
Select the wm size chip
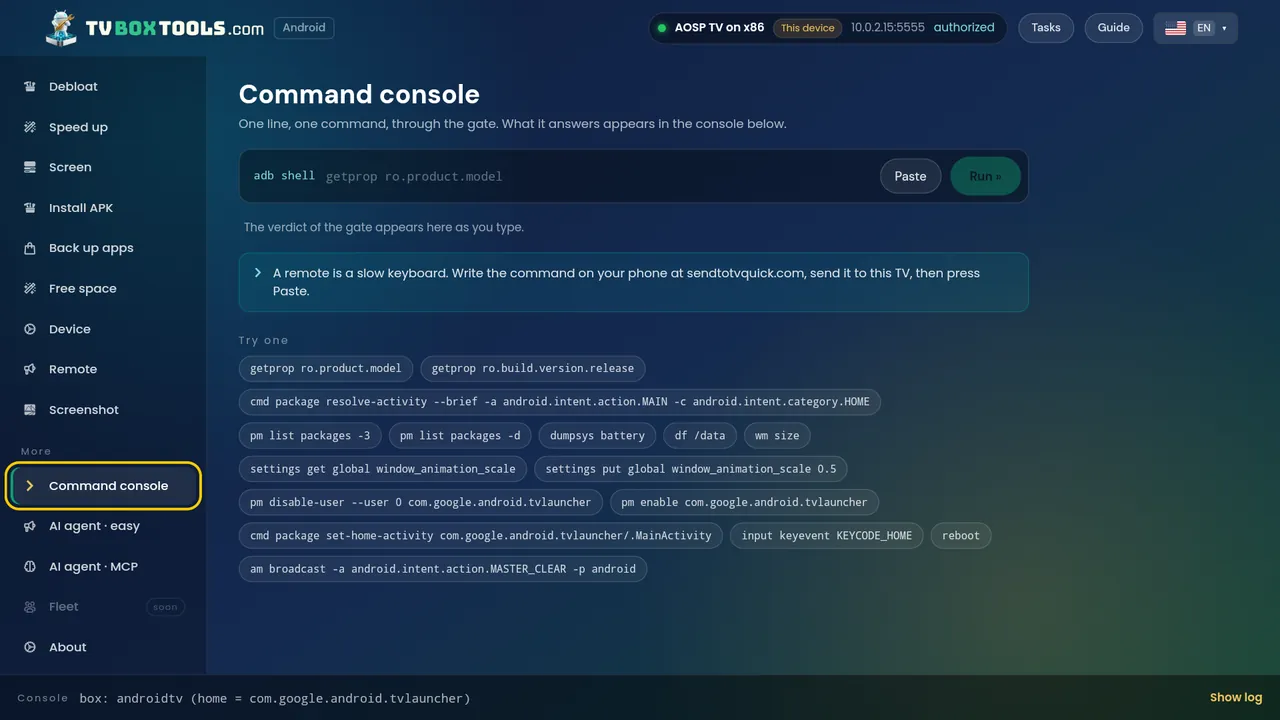click(x=777, y=435)
